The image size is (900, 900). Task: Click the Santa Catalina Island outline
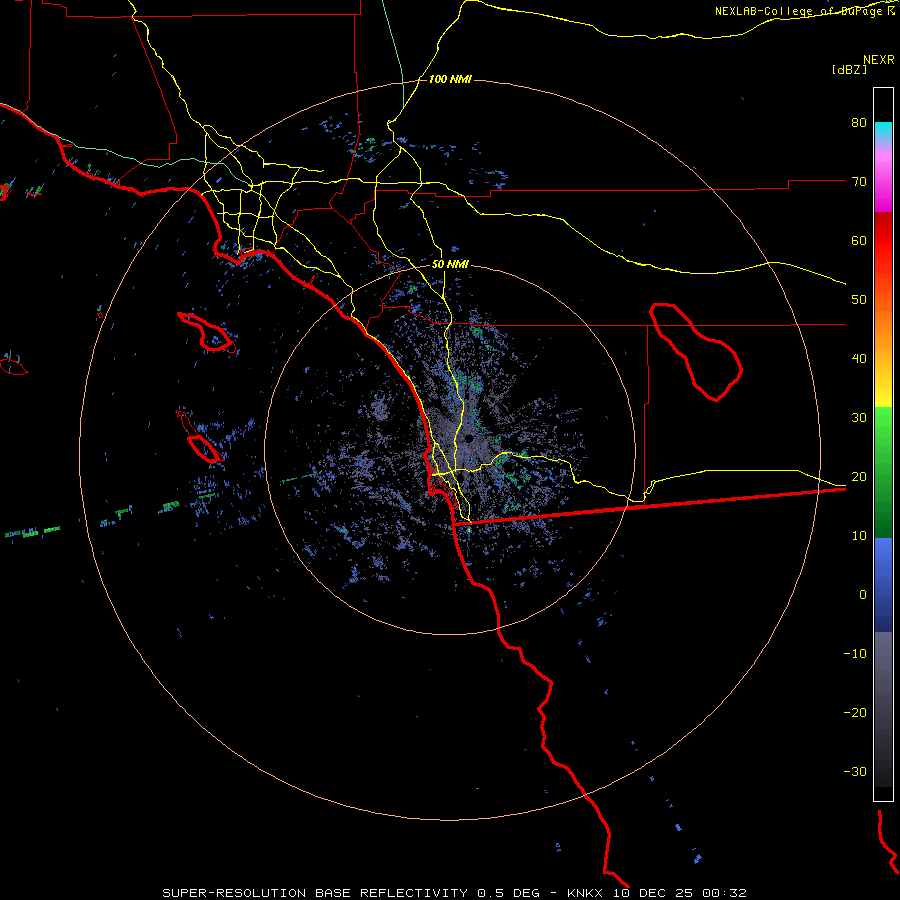206,333
